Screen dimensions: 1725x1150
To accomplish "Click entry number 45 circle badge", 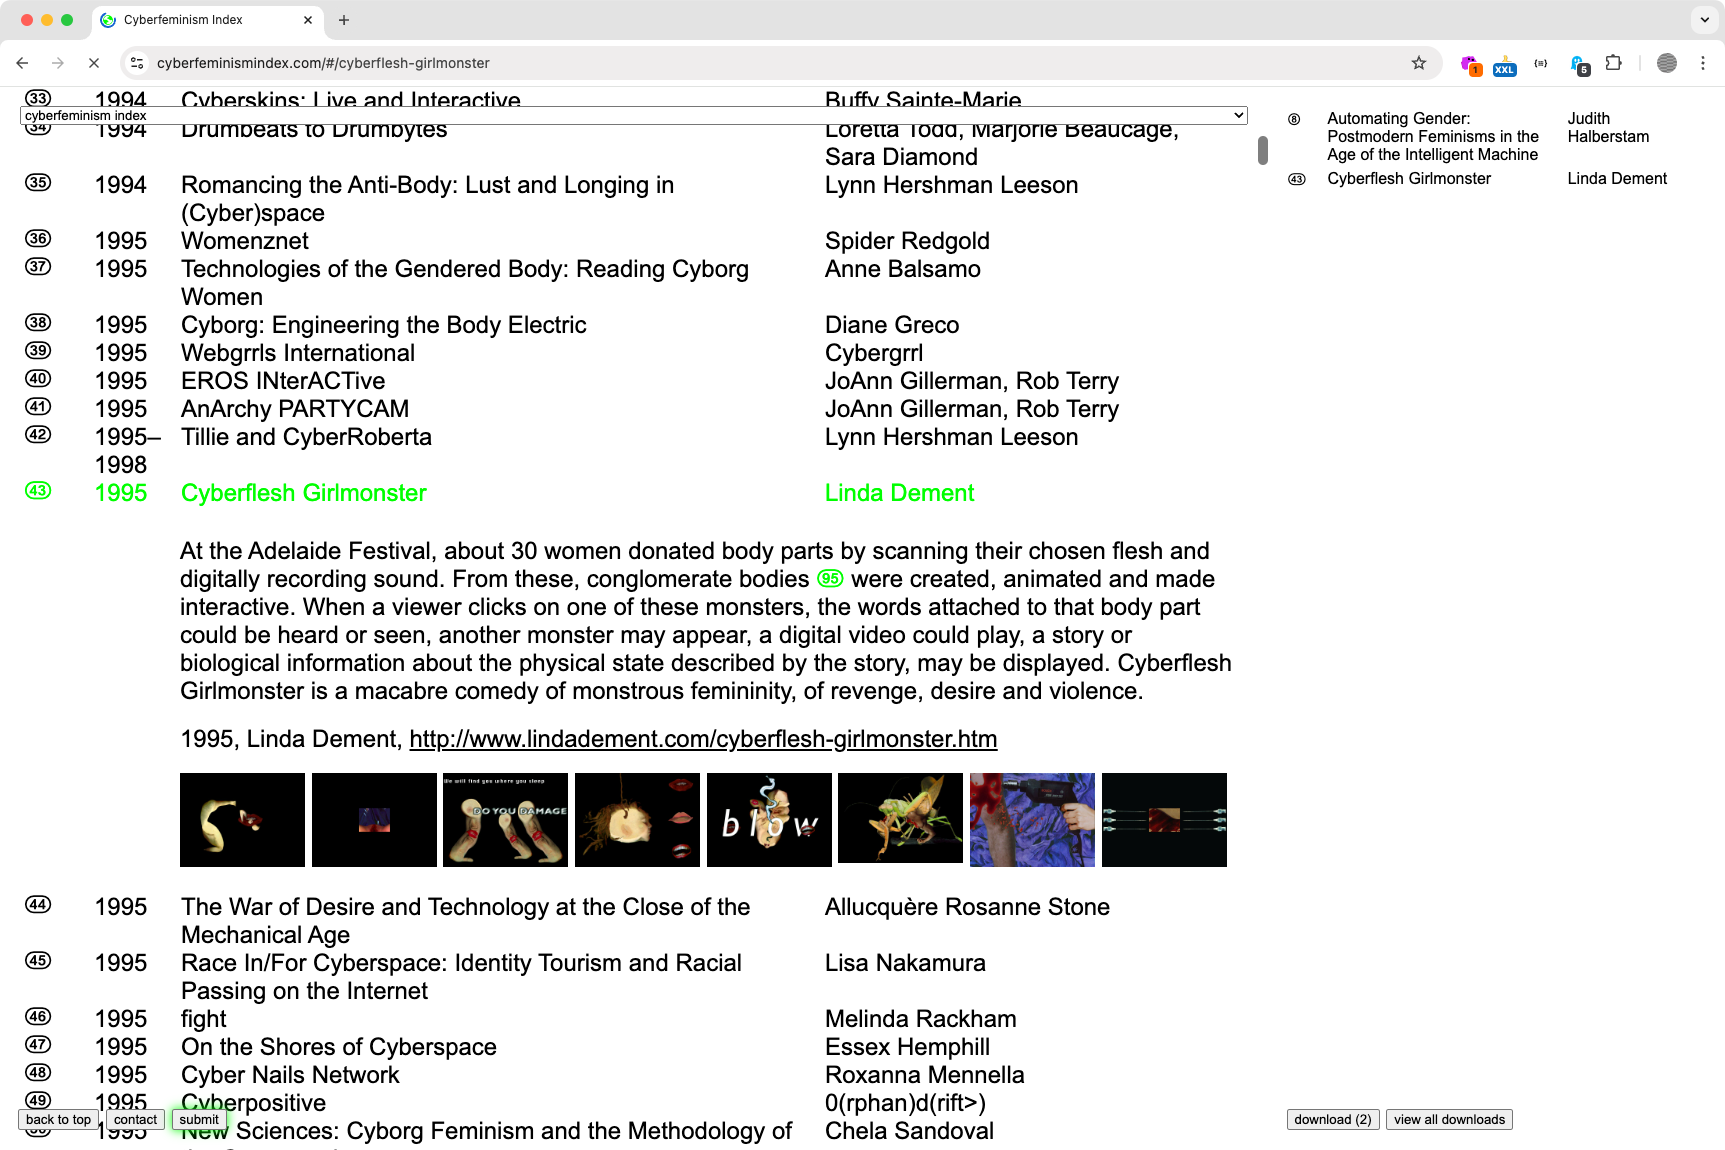I will [x=38, y=960].
